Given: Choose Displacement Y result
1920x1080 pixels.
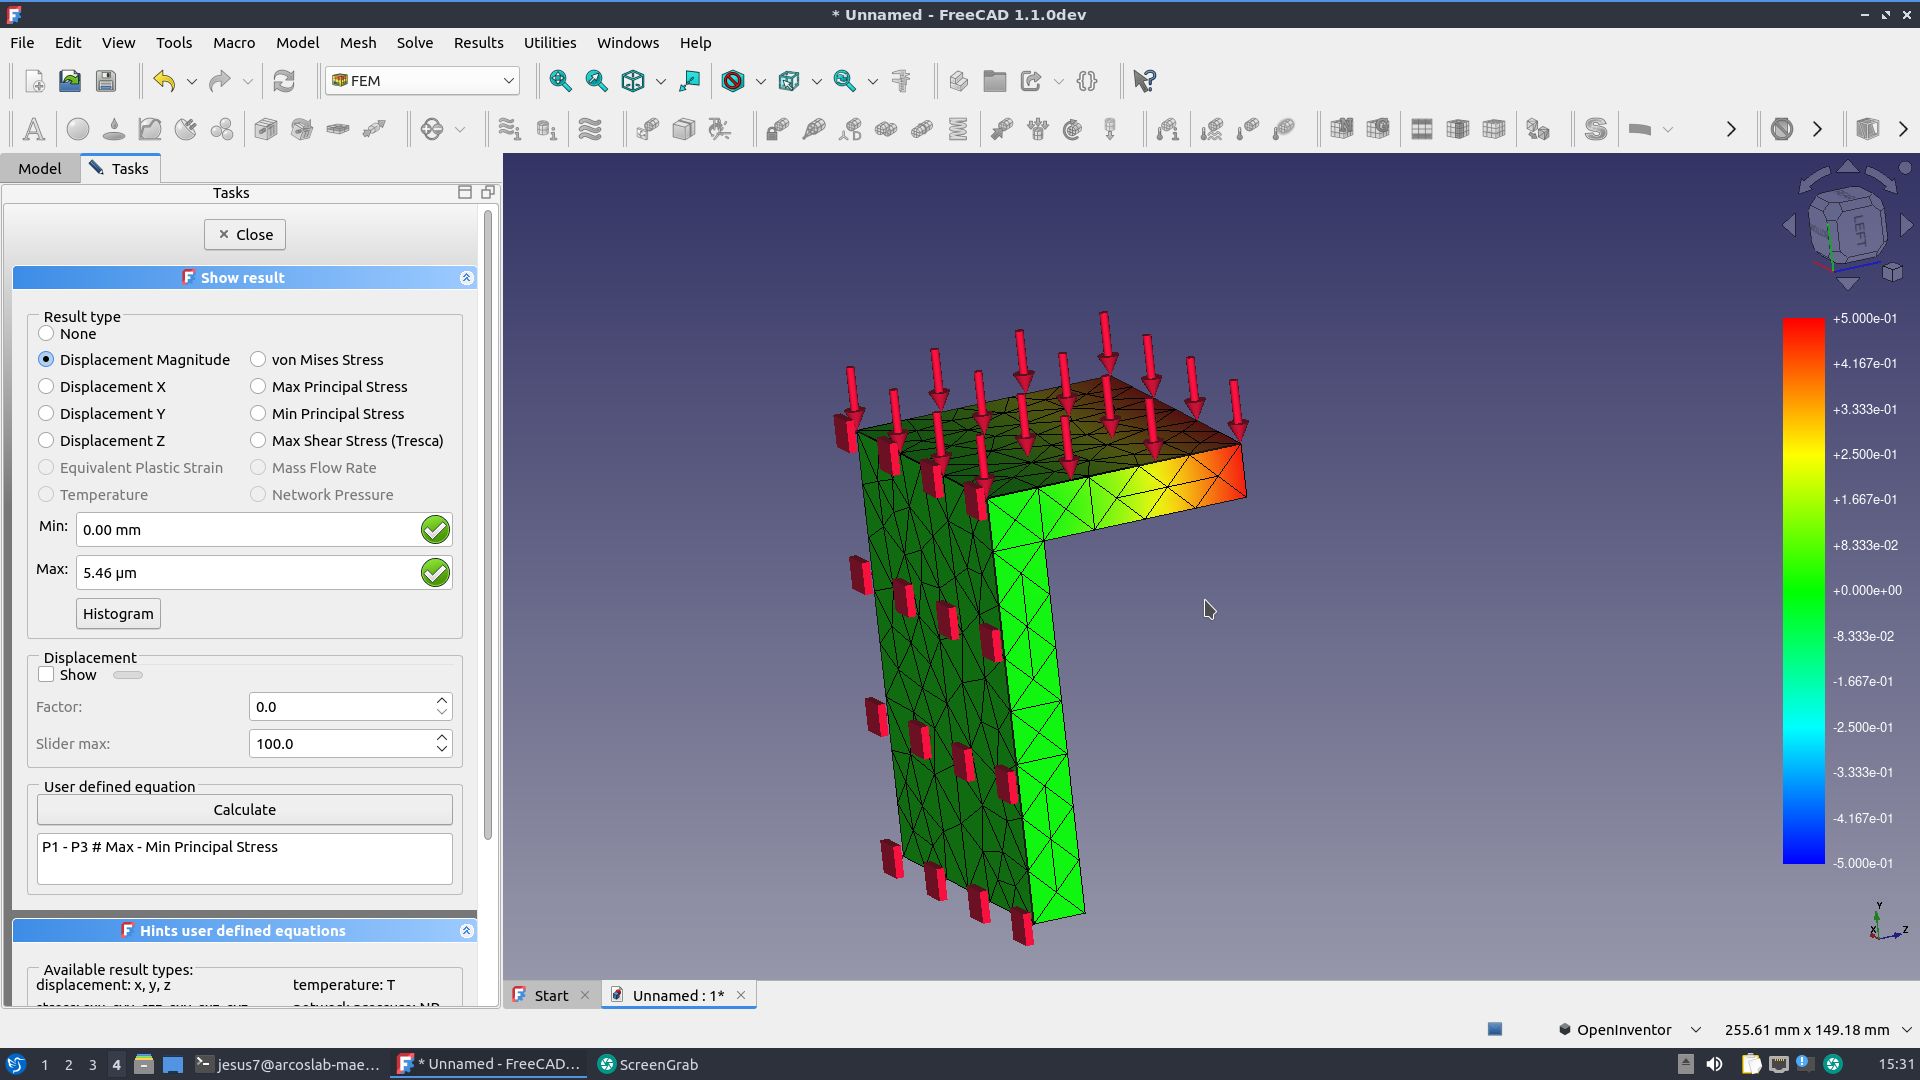Looking at the screenshot, I should pyautogui.click(x=102, y=414).
